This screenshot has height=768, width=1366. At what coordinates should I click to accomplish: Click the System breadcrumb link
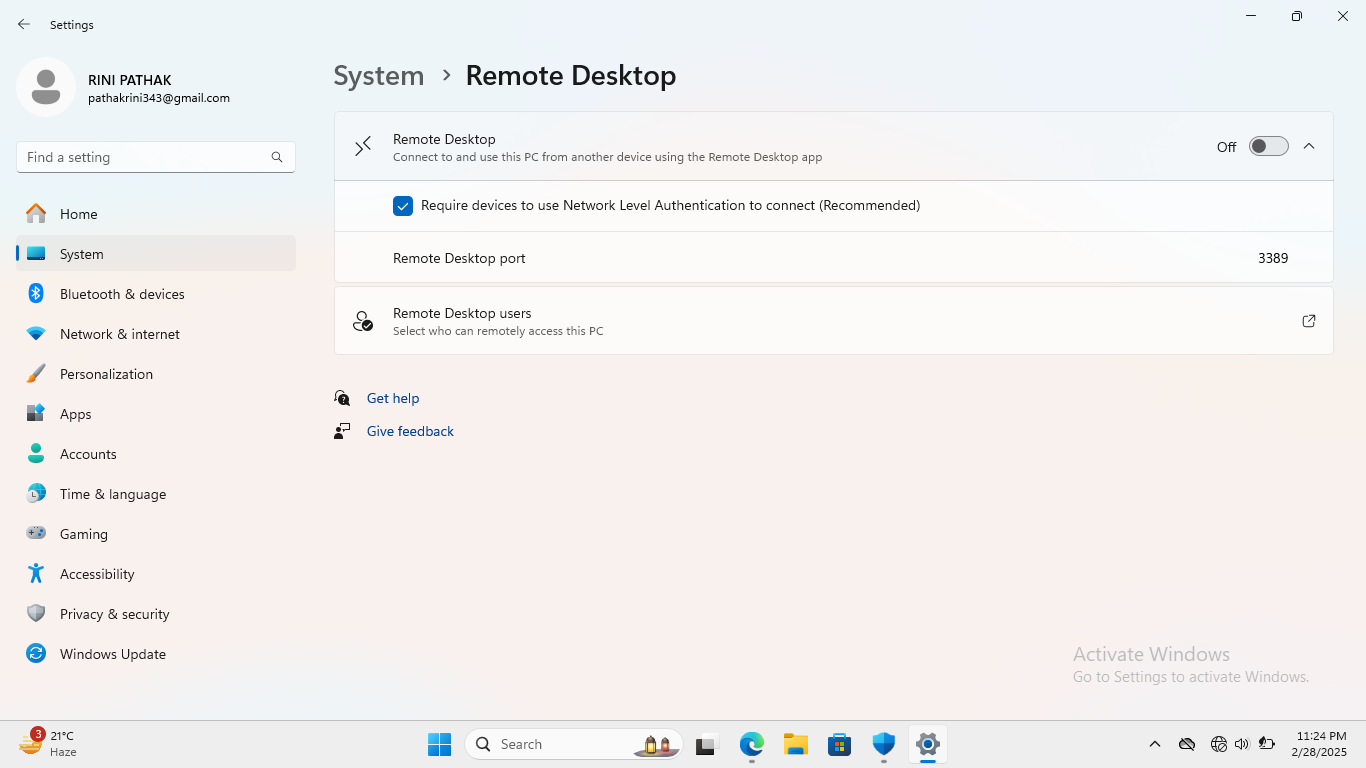[x=378, y=76]
